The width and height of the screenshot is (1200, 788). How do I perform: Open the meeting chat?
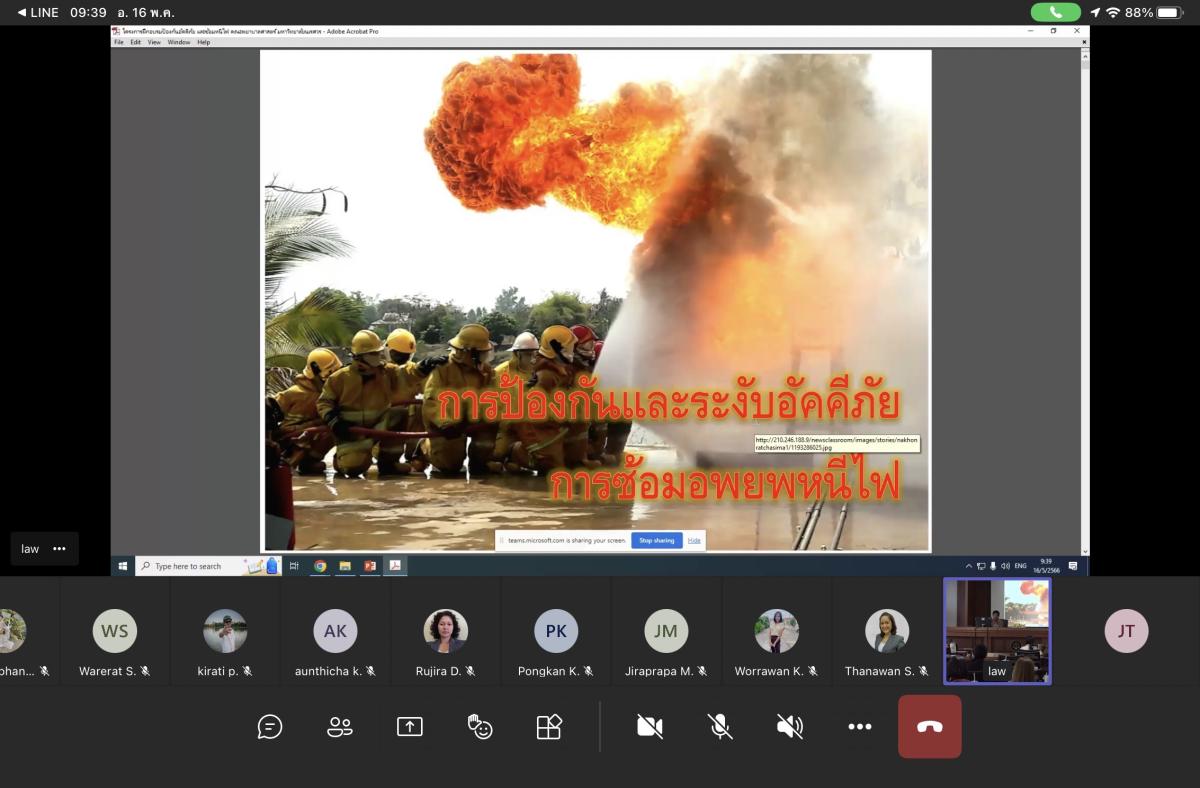click(x=270, y=727)
